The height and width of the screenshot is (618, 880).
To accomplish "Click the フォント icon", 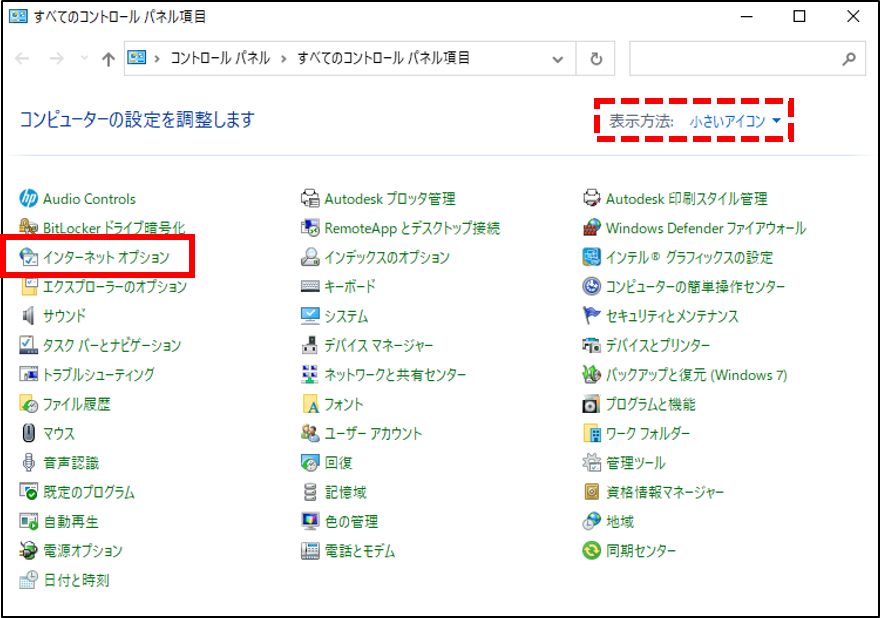I will click(x=310, y=404).
